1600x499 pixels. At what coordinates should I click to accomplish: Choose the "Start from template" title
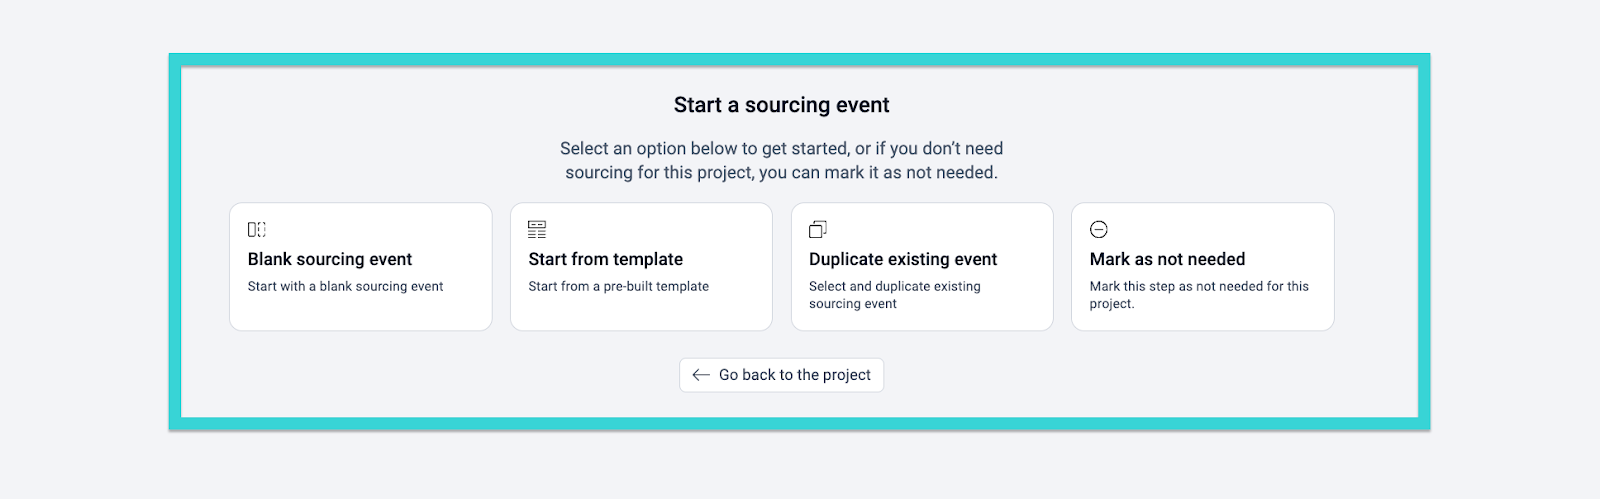point(606,259)
